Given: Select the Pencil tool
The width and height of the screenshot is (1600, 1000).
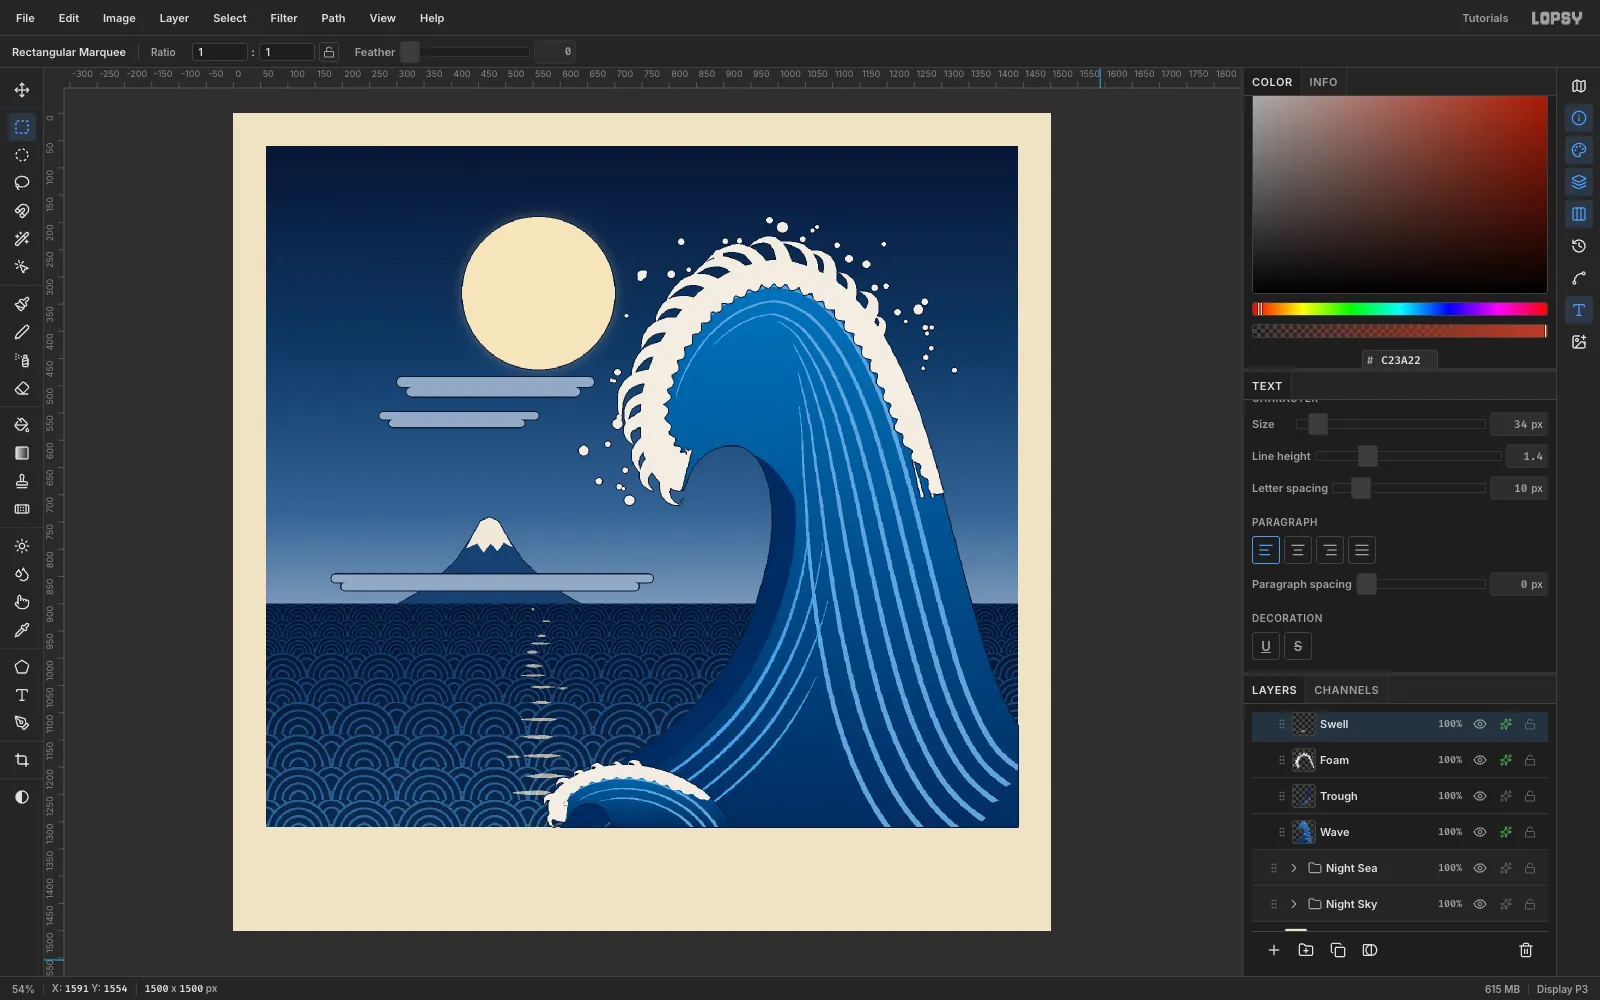Looking at the screenshot, I should tap(22, 332).
